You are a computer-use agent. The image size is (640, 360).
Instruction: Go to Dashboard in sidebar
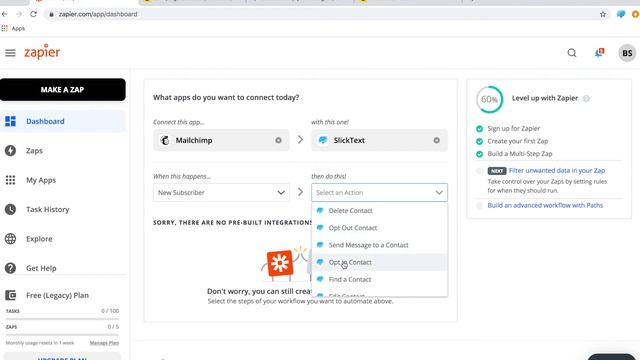62,121
